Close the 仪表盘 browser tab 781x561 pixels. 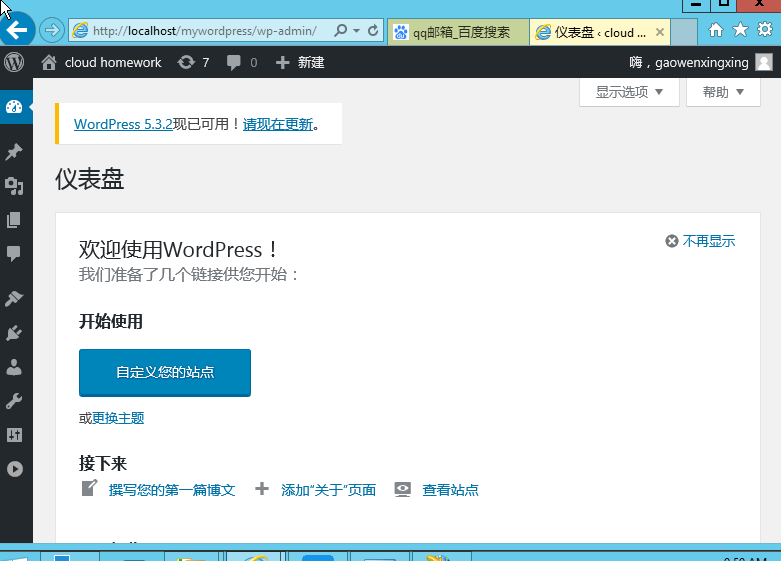660,32
